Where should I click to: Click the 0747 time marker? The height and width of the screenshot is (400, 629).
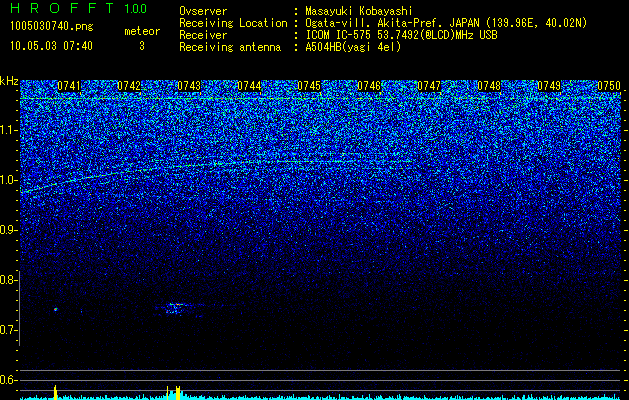[x=429, y=86]
